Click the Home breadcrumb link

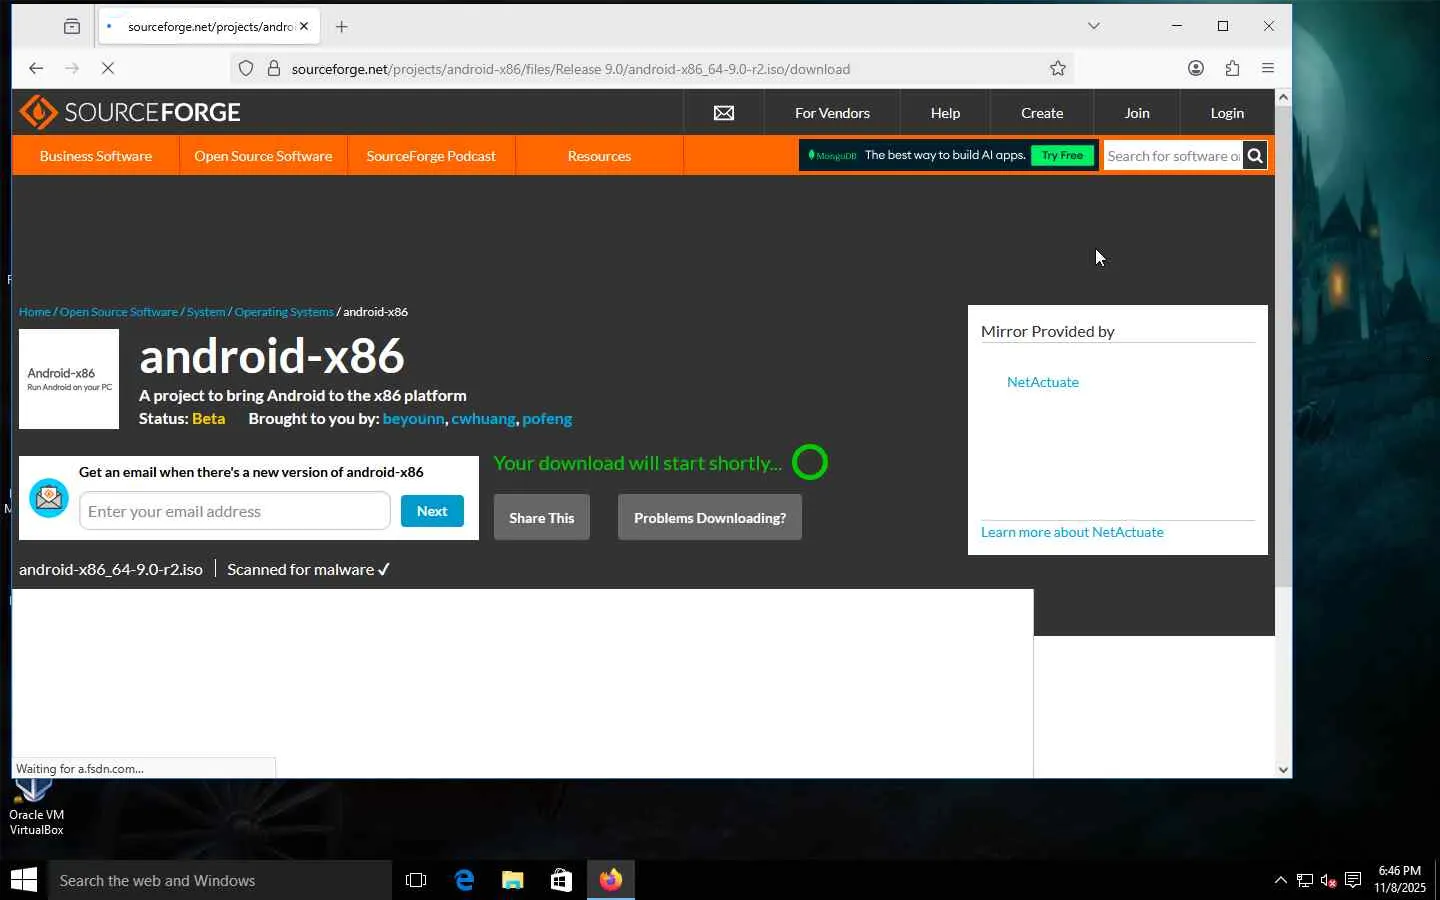pyautogui.click(x=34, y=312)
